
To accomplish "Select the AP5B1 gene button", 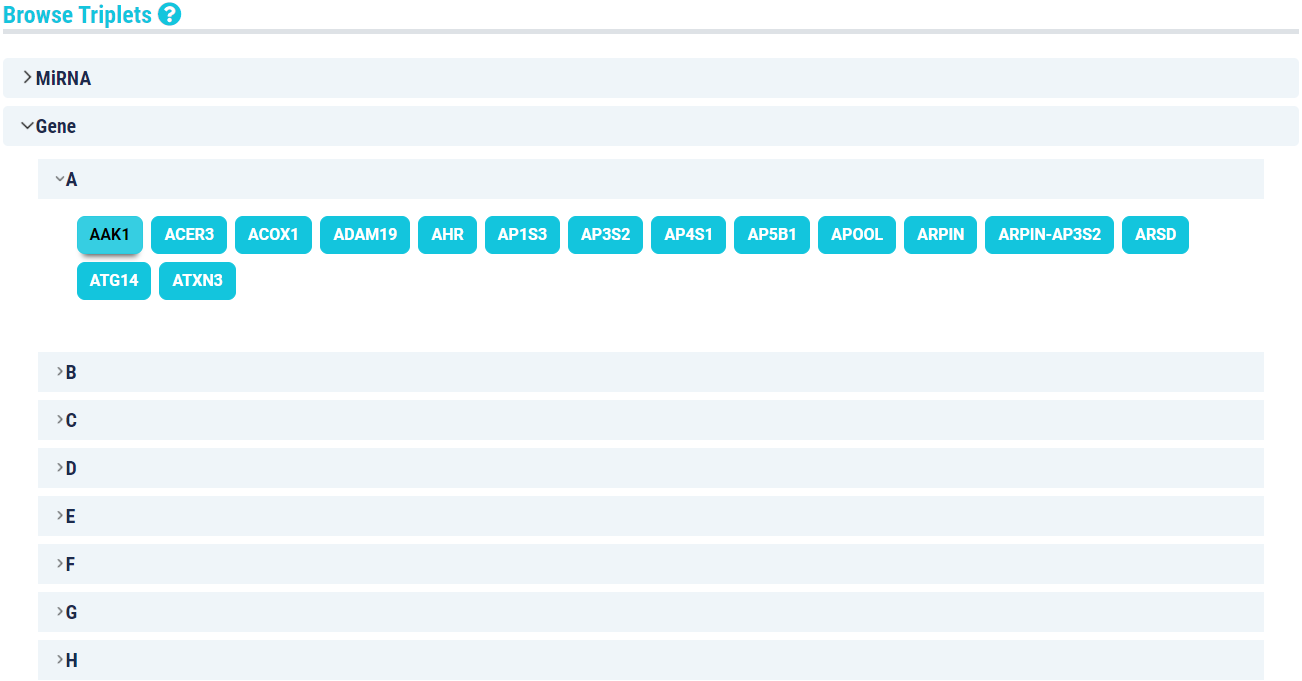I will pos(772,235).
